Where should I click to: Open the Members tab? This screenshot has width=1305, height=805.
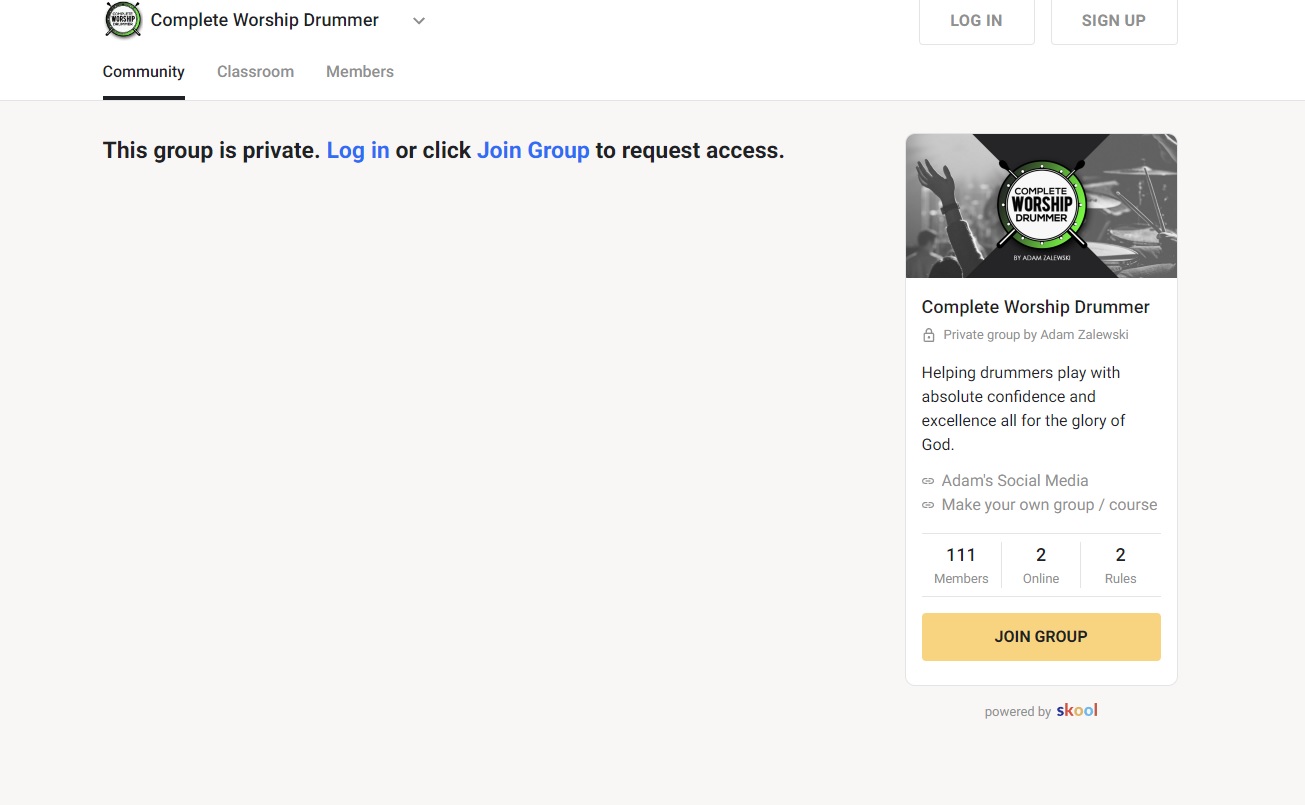tap(359, 71)
